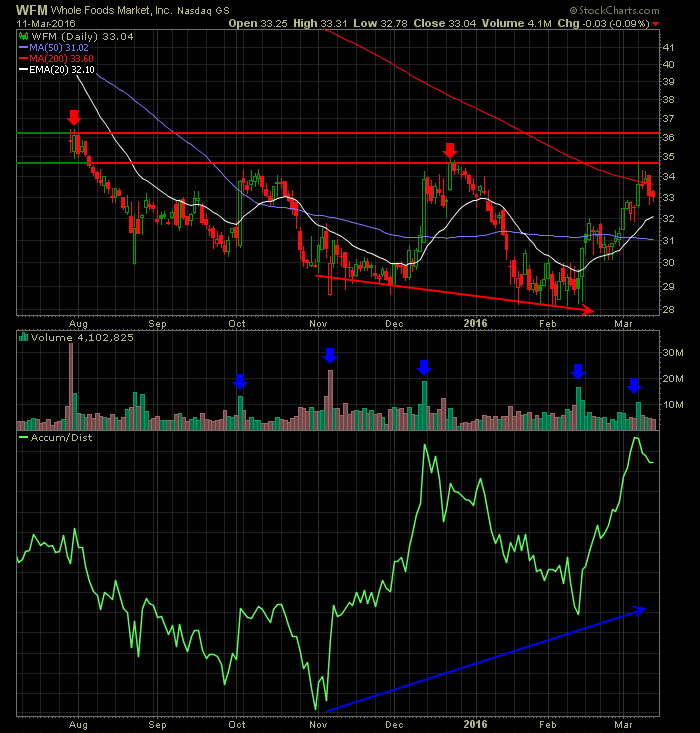Click the white EMA(20) legend line swatch
Viewport: 700px width, 733px height.
click(x=23, y=70)
